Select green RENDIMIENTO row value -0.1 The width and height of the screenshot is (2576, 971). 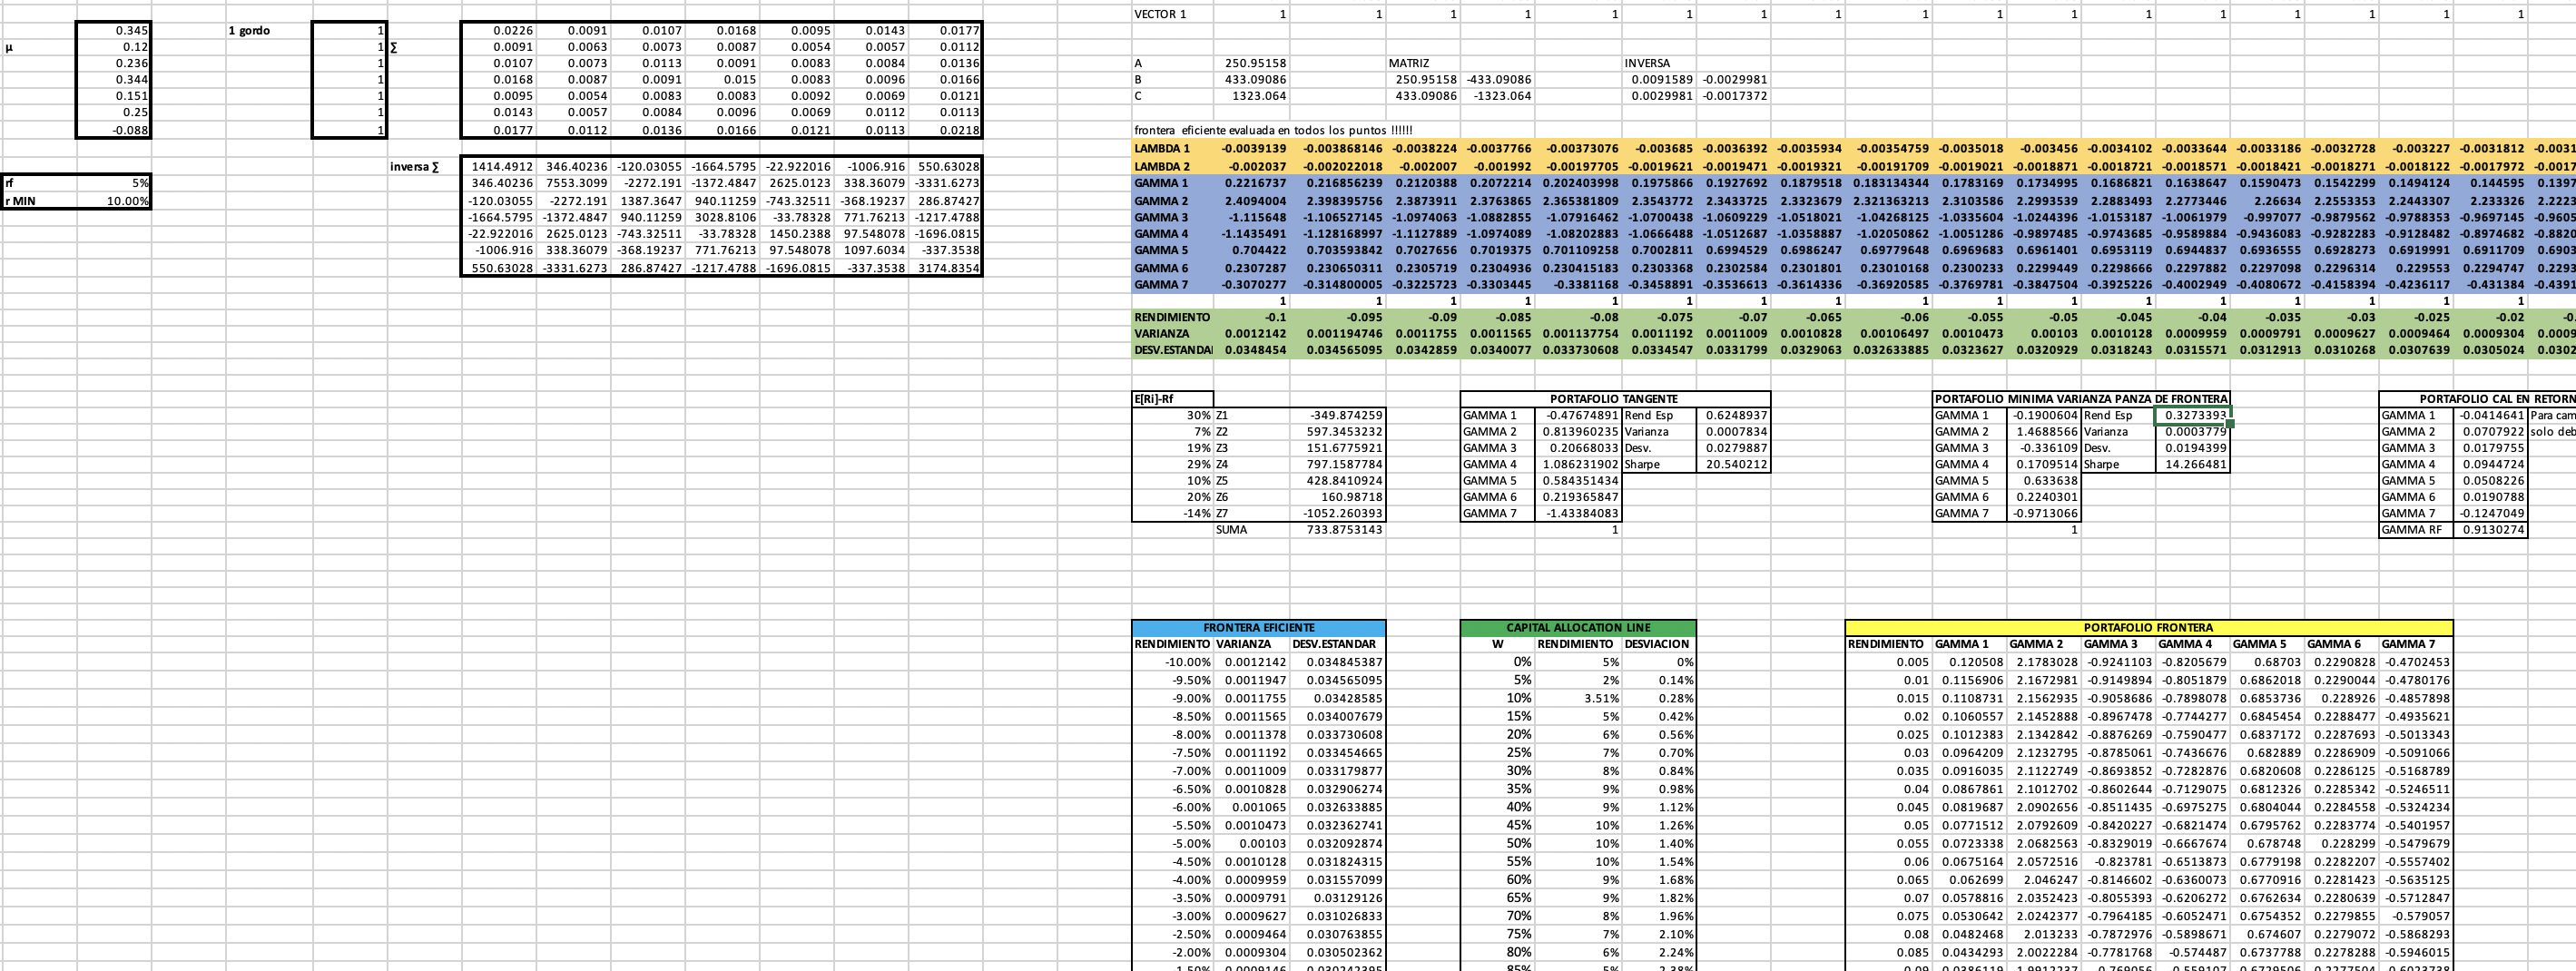coord(1250,317)
